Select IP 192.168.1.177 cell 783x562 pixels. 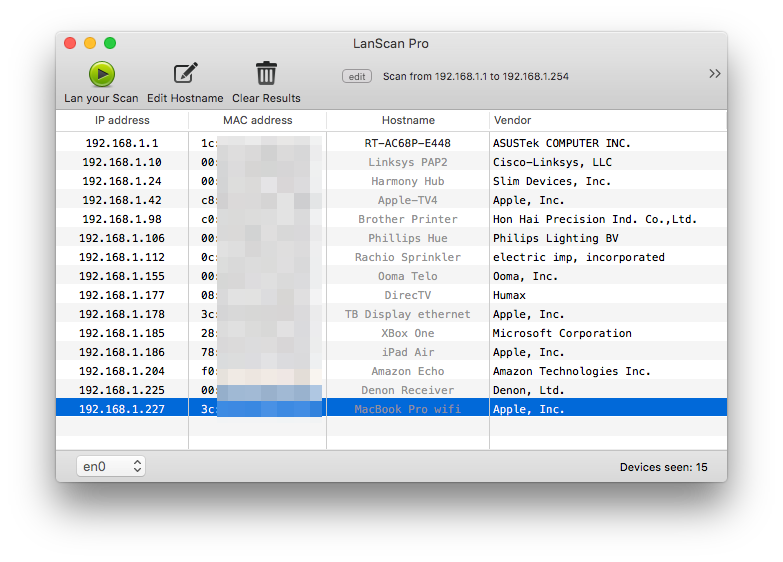(x=122, y=295)
